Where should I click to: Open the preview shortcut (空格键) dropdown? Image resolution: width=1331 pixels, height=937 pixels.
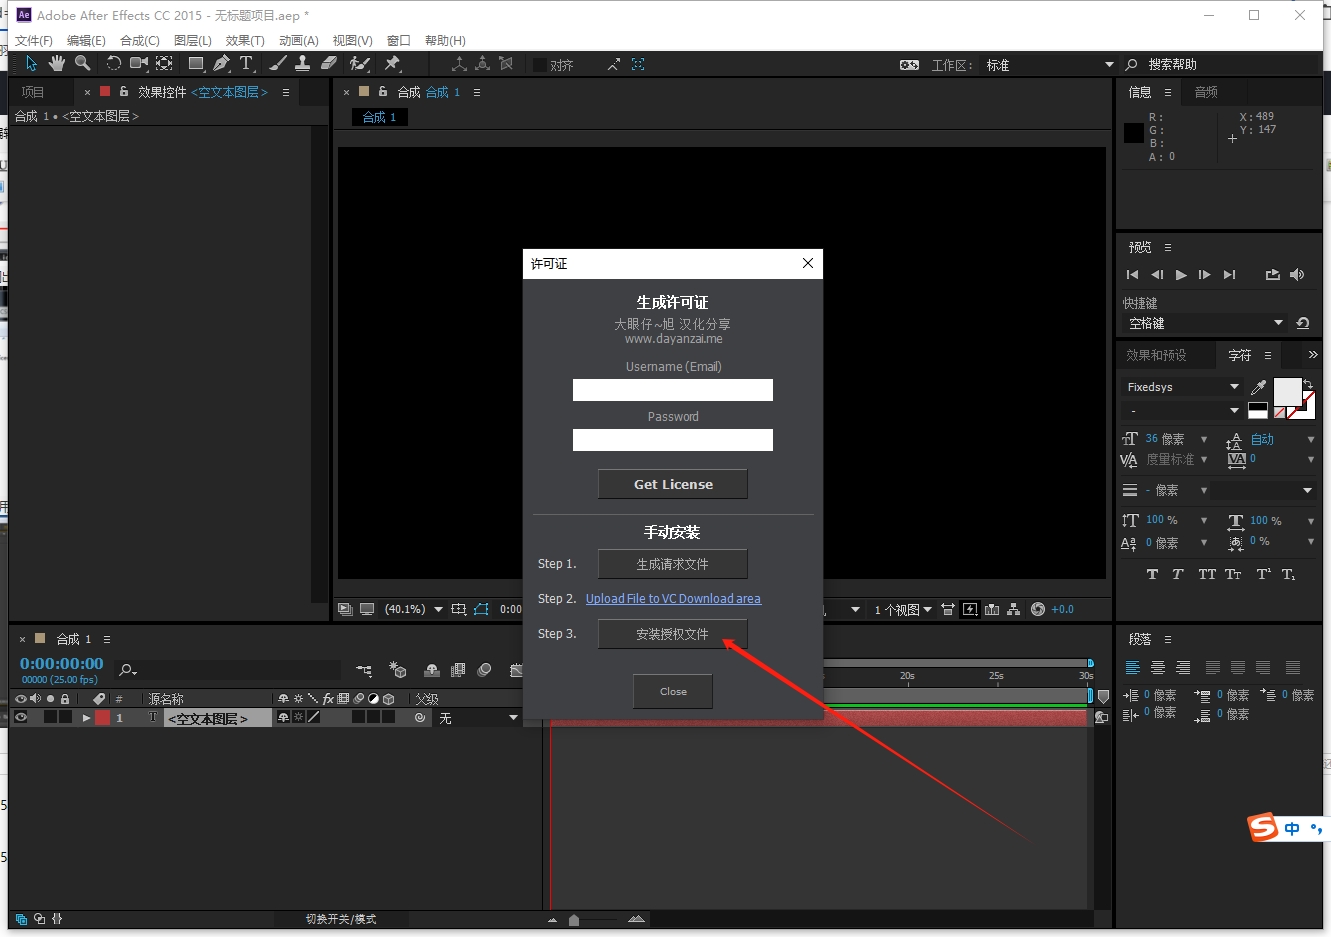tap(1204, 323)
